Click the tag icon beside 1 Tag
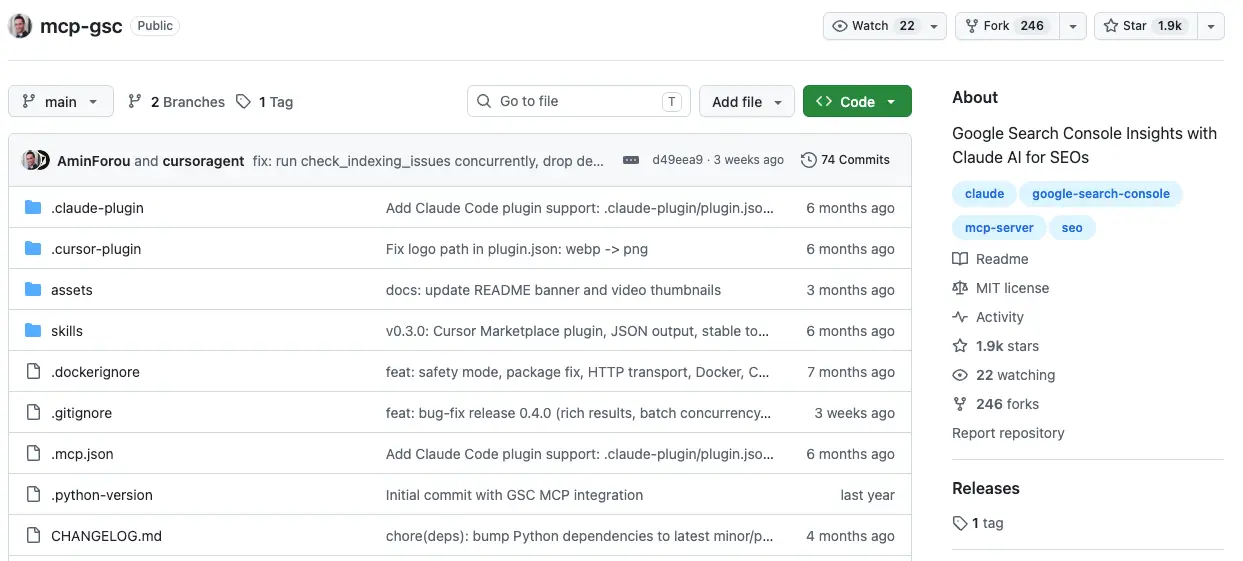This screenshot has width=1243, height=561. point(243,102)
